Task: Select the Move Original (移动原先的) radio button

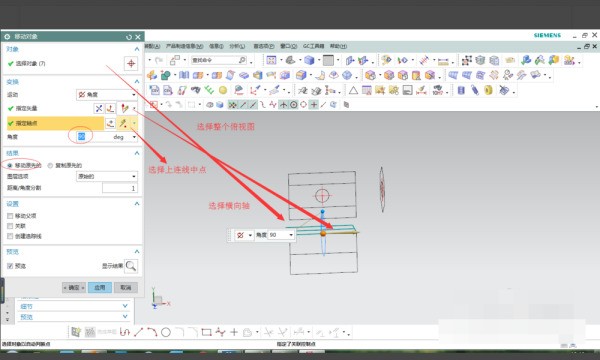Action: point(10,165)
